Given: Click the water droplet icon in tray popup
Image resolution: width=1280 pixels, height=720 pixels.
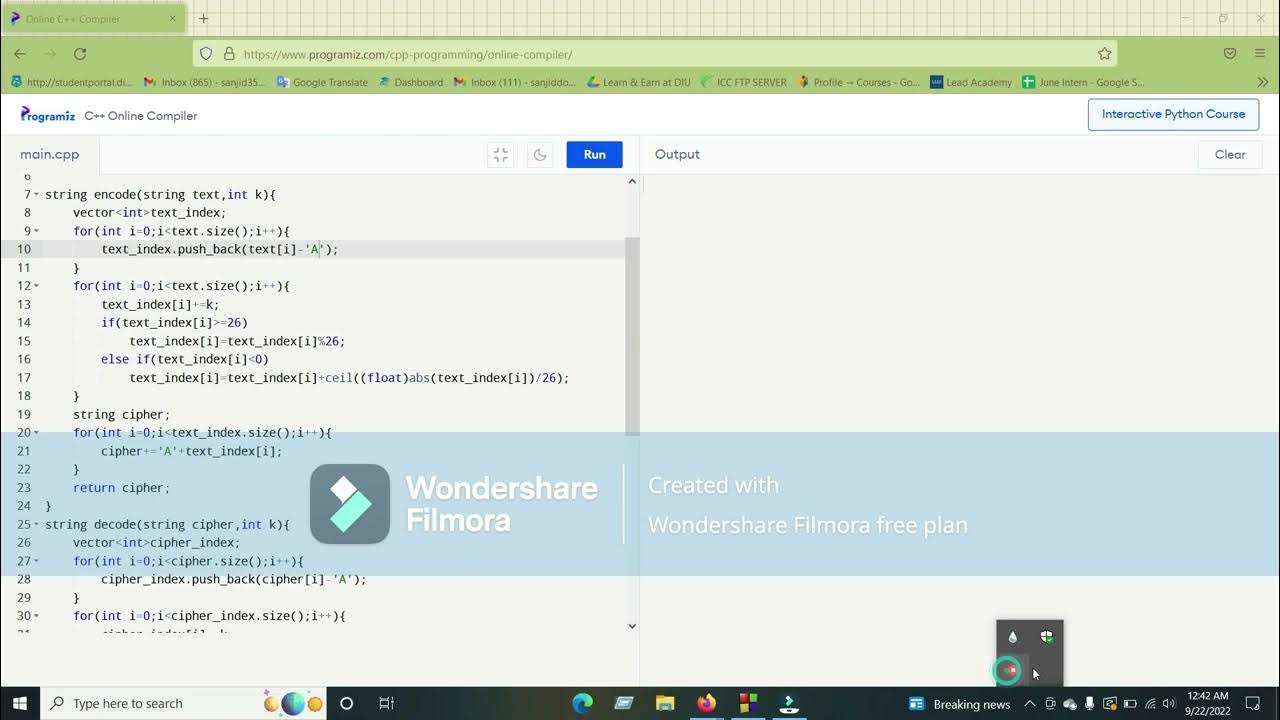Looking at the screenshot, I should coord(1013,637).
